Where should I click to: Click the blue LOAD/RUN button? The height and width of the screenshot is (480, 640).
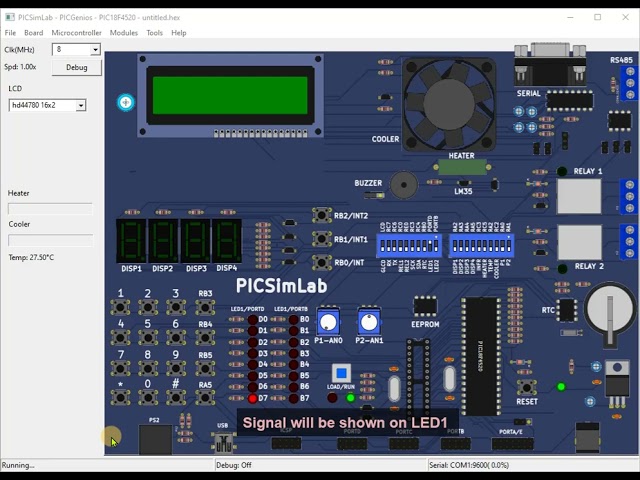341,373
